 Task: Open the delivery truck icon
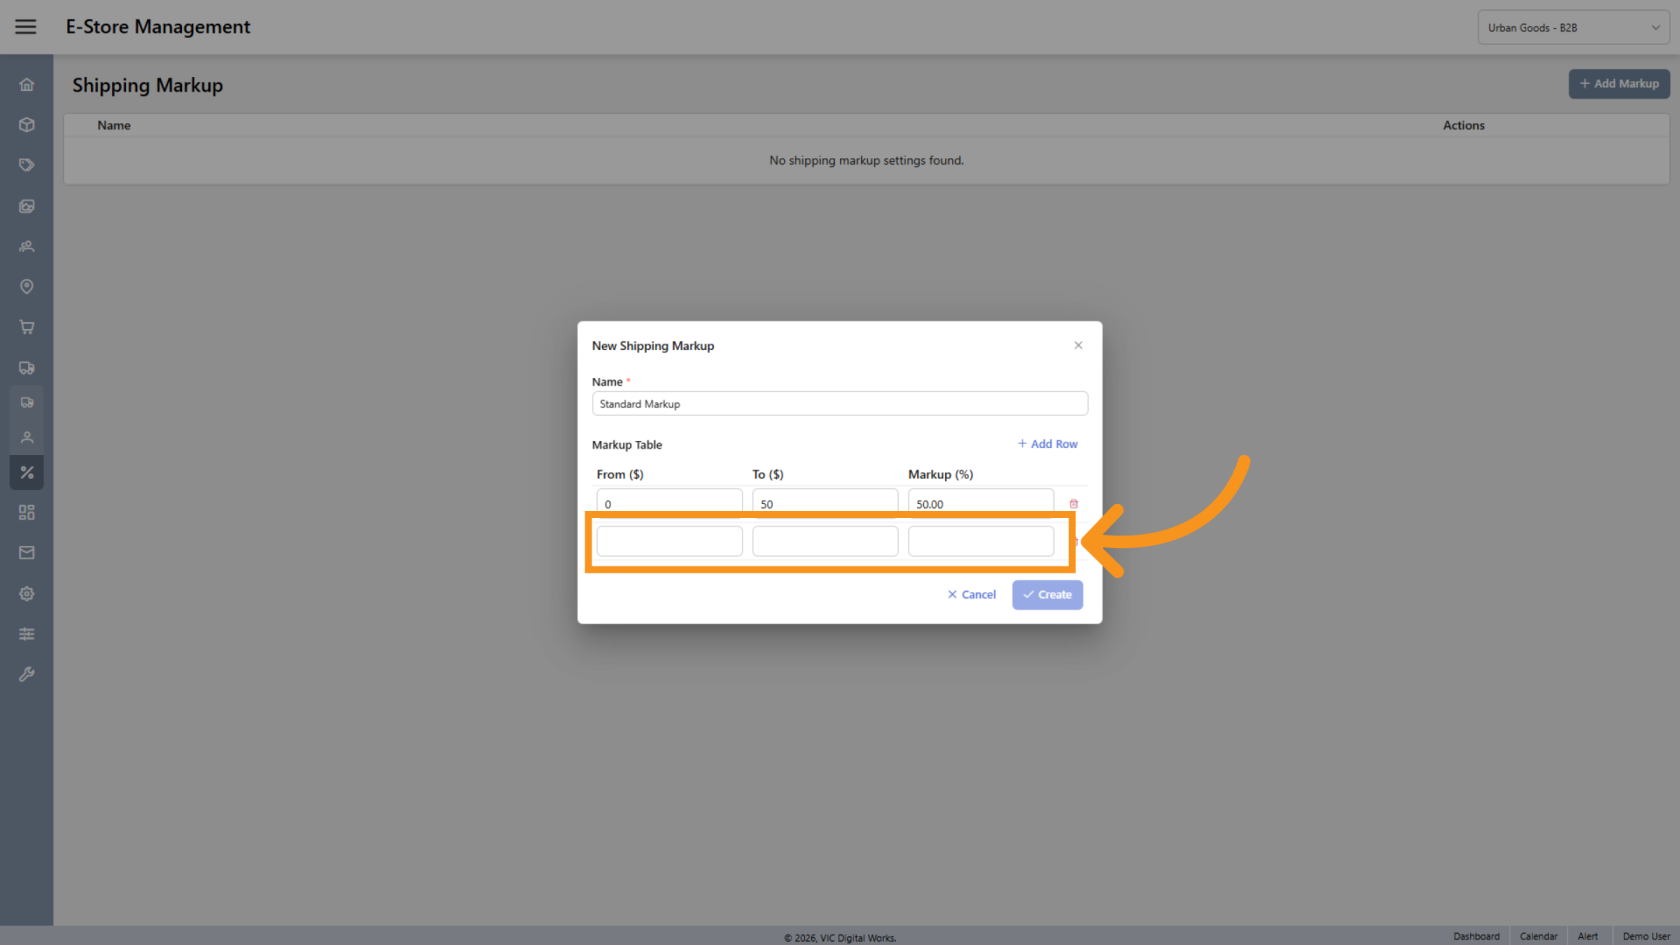click(27, 367)
